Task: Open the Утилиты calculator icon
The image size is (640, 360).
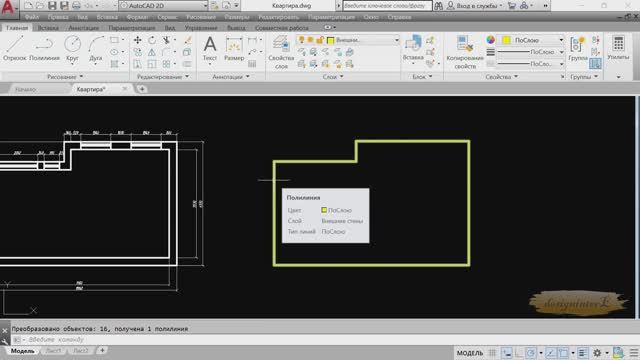Action: (618, 48)
